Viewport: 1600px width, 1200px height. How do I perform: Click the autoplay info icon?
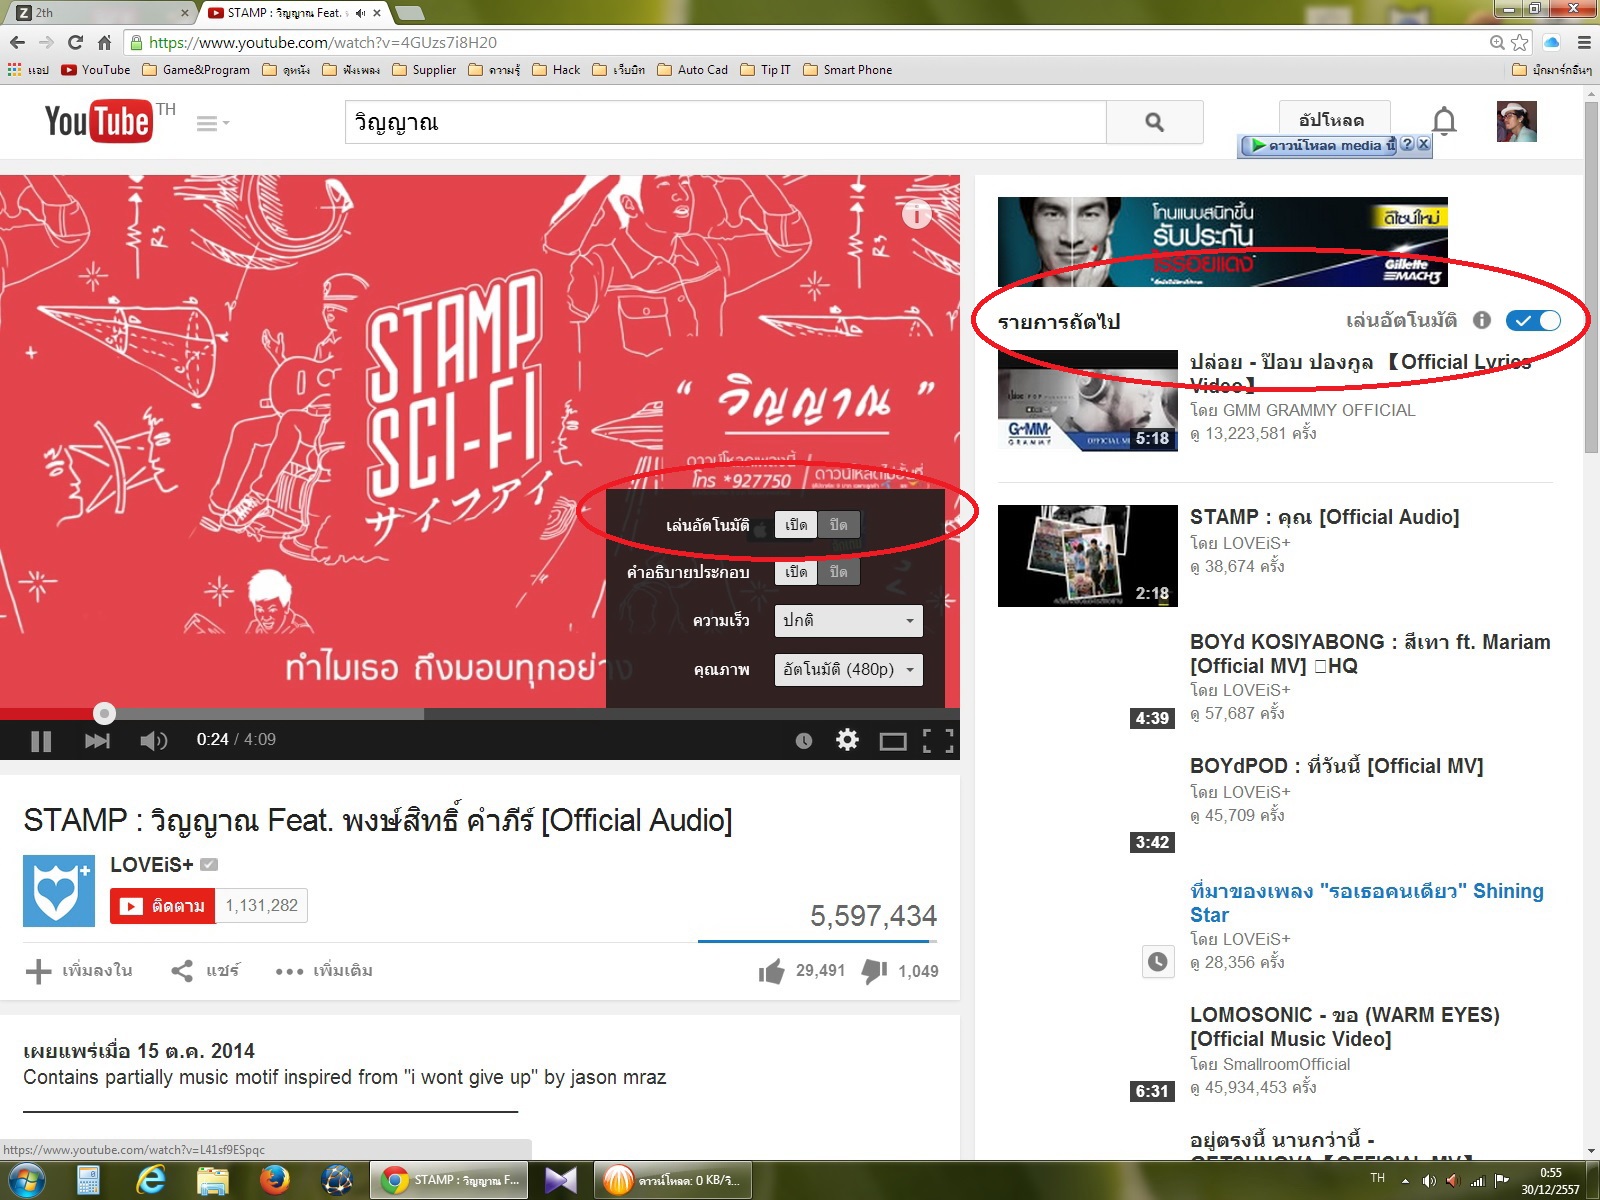(1482, 320)
